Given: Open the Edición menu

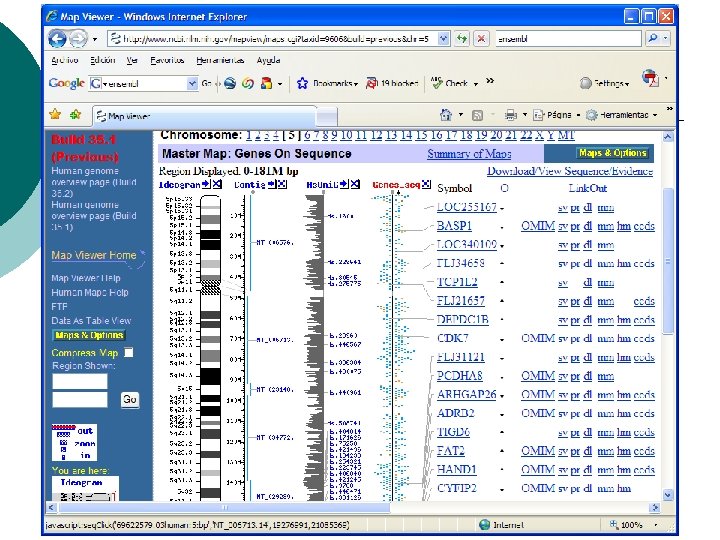Looking at the screenshot, I should tap(102, 60).
